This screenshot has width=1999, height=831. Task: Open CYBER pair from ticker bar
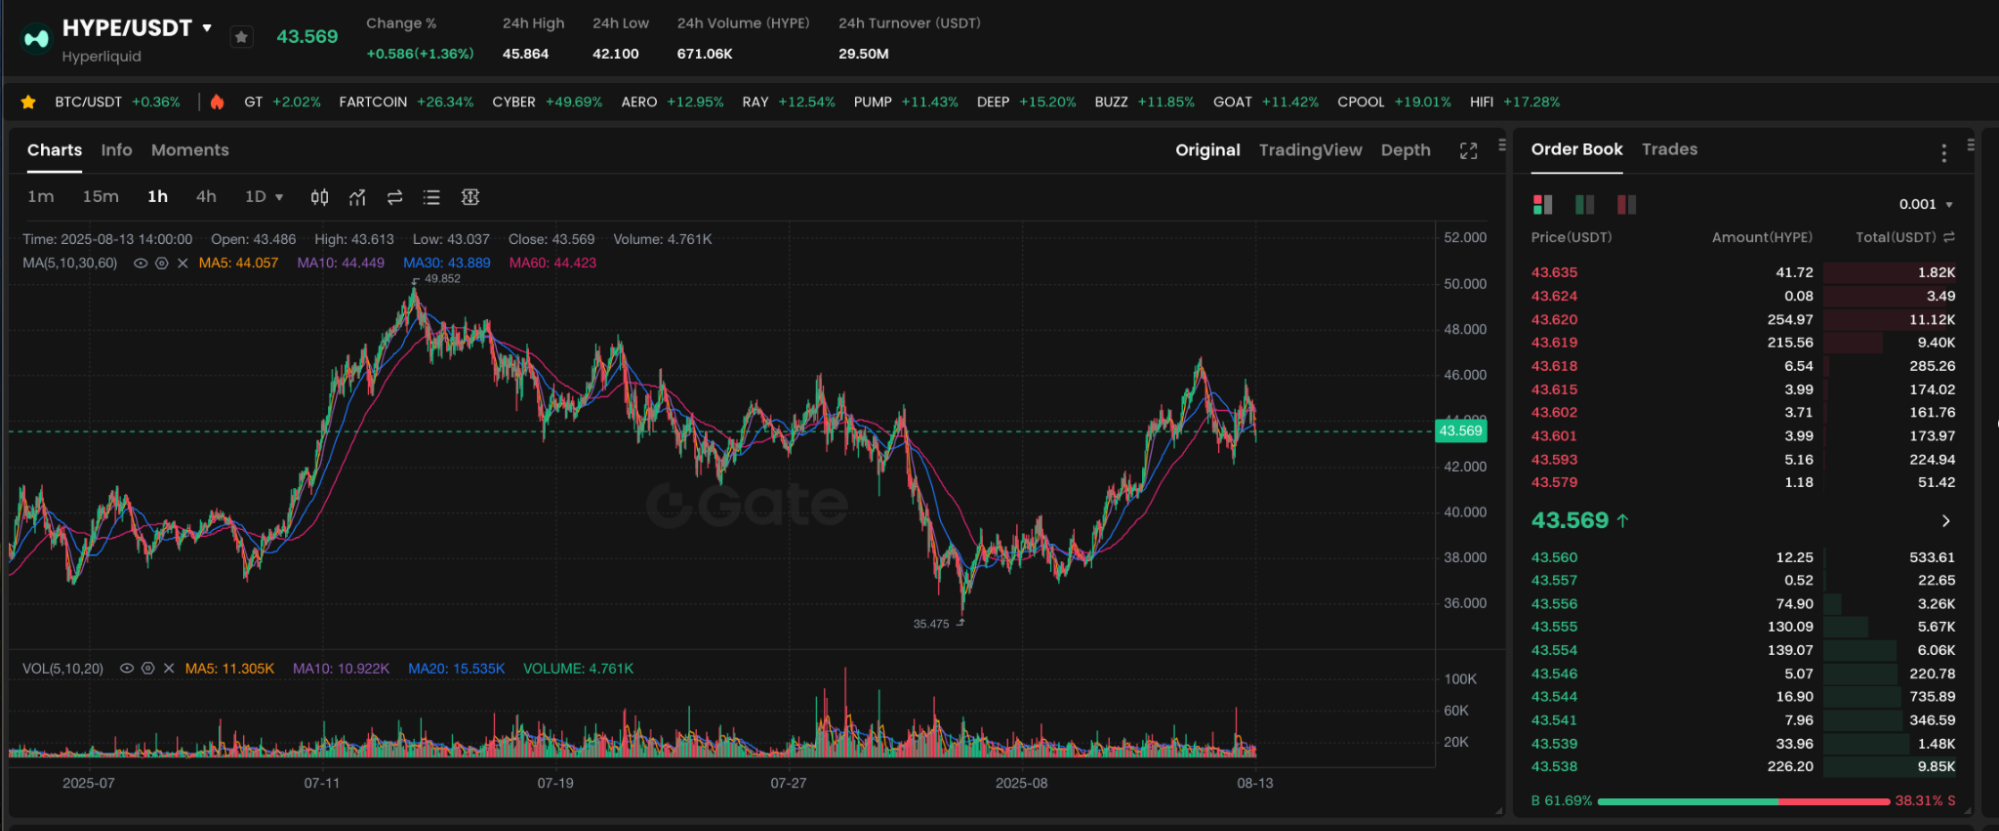(x=547, y=102)
